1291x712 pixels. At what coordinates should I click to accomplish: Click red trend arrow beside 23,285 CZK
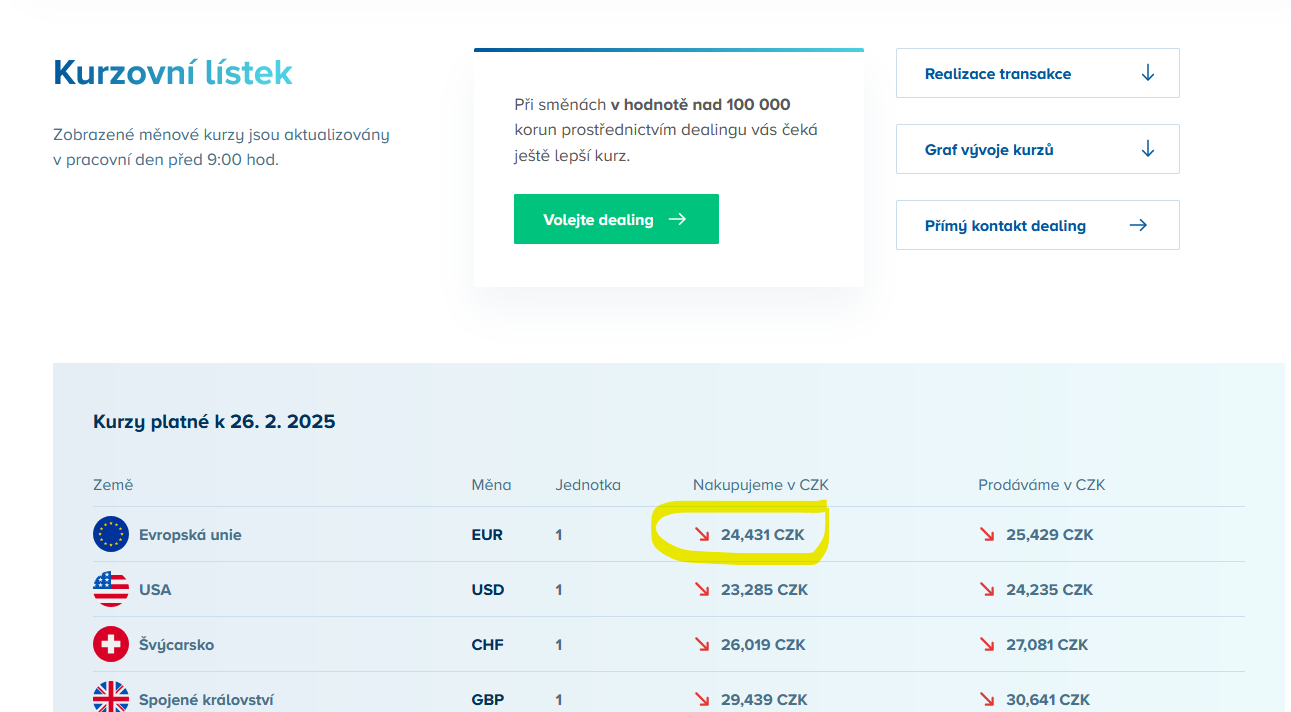(x=702, y=590)
